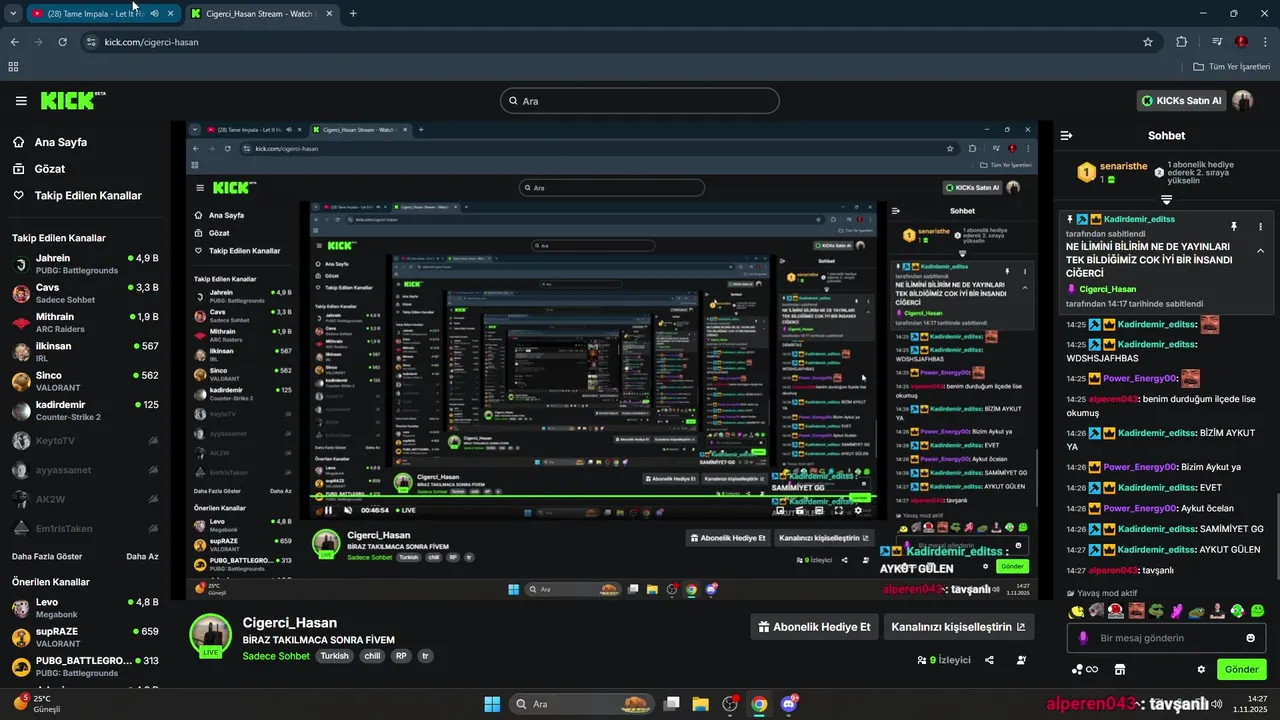Screen dimensions: 1280x720
Task: Open the Takip Edilen Kanallar menu item
Action: pyautogui.click(x=77, y=196)
